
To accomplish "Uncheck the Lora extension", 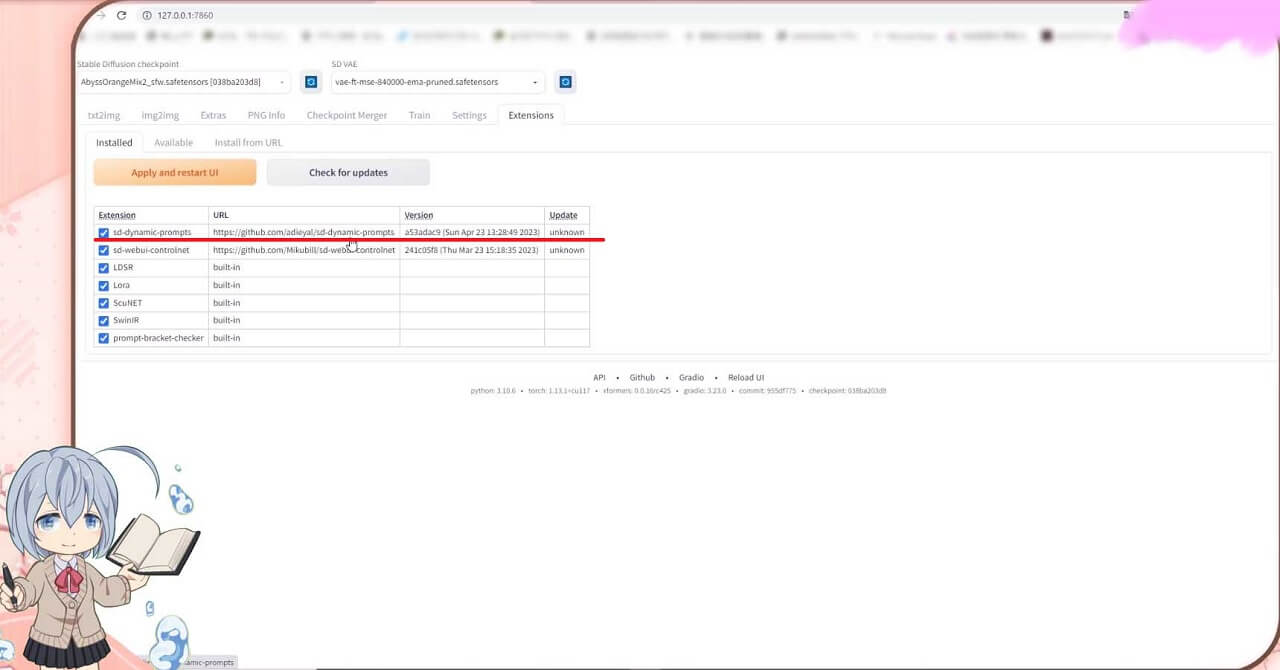I will pyautogui.click(x=104, y=285).
